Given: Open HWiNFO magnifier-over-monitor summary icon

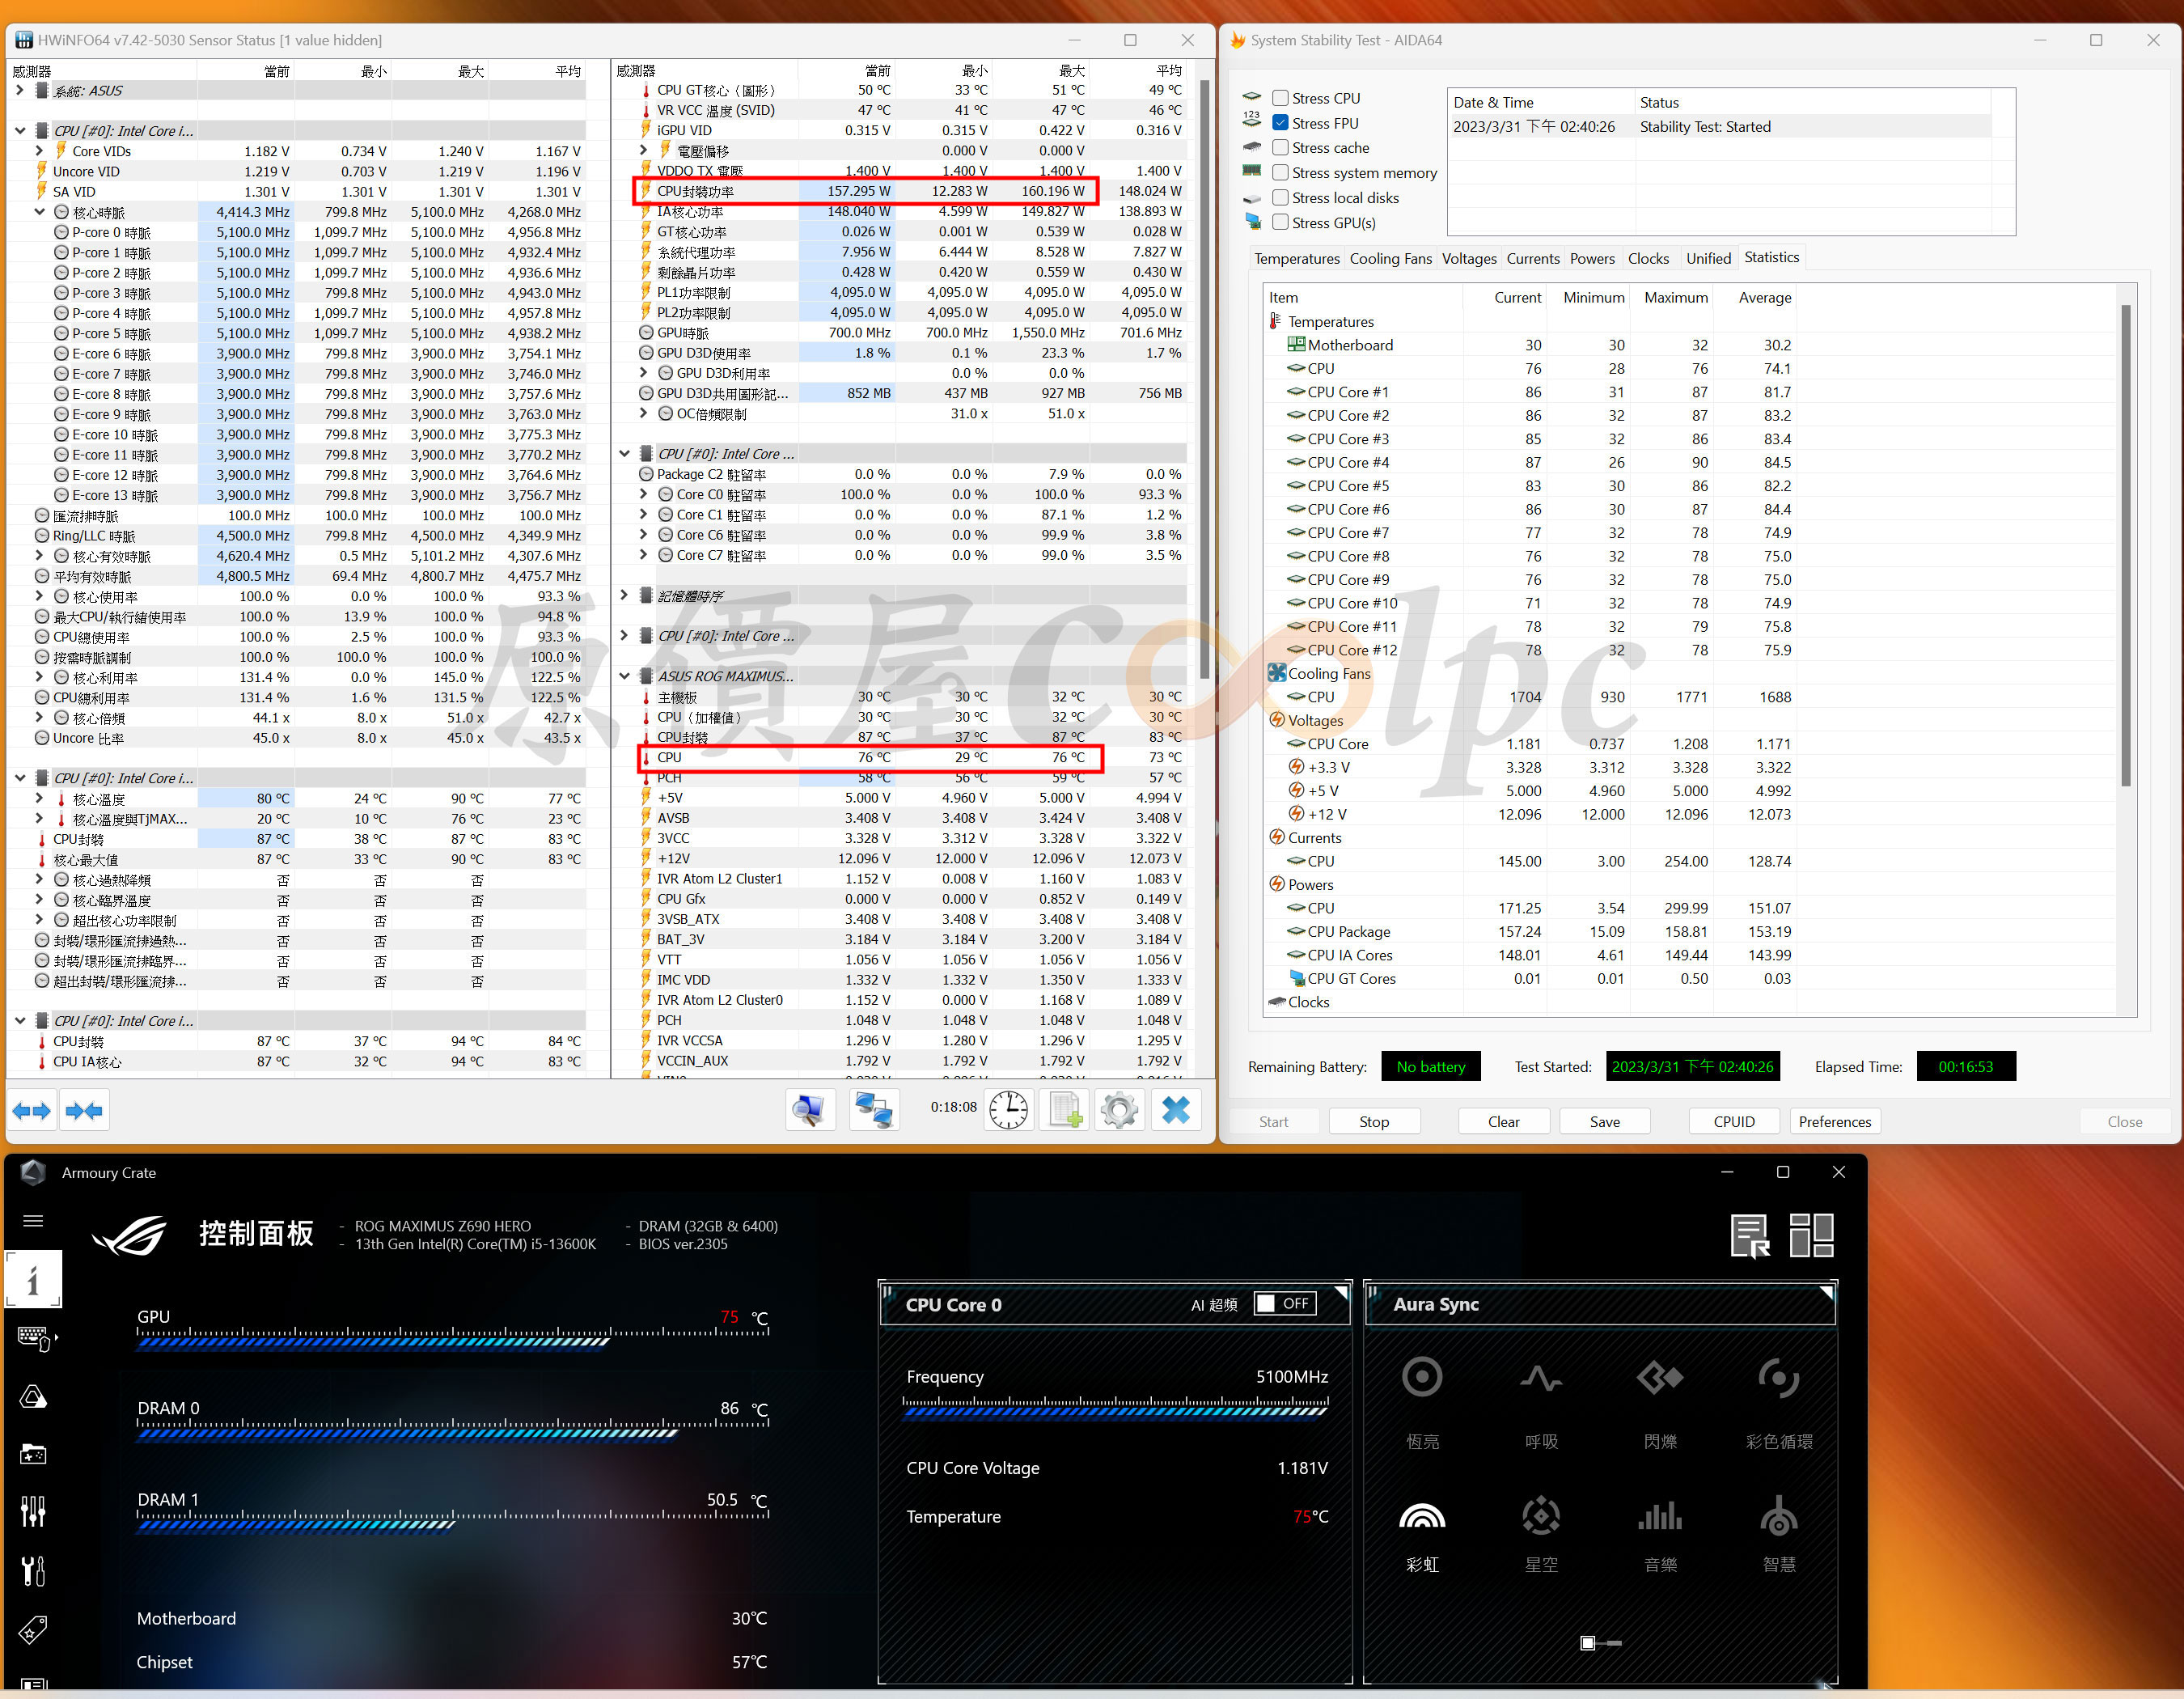Looking at the screenshot, I should [809, 1110].
